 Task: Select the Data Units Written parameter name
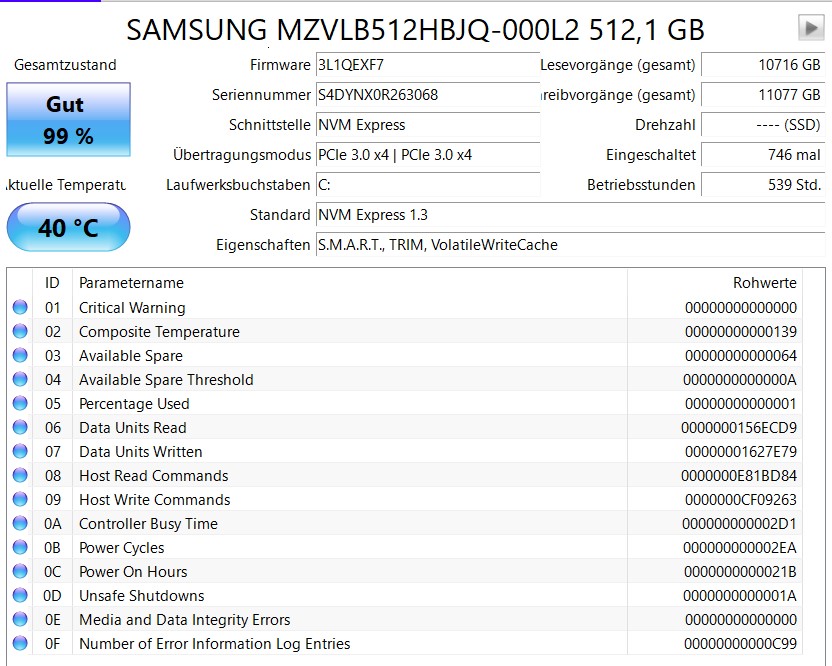click(x=141, y=452)
